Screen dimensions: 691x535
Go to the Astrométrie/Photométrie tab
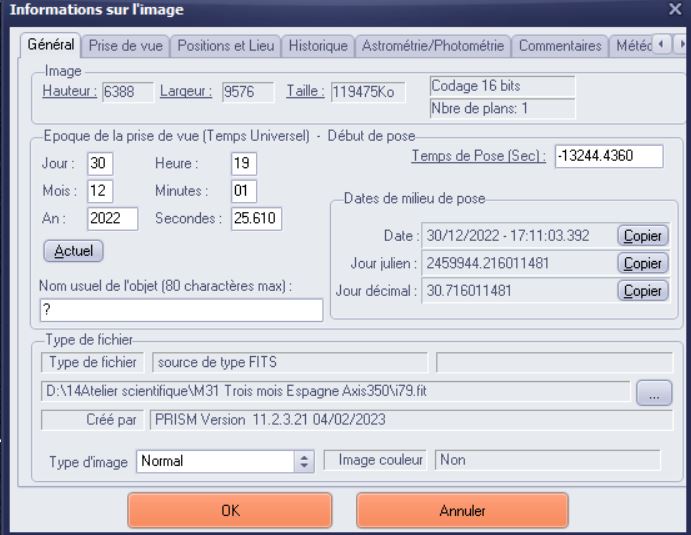[432, 46]
